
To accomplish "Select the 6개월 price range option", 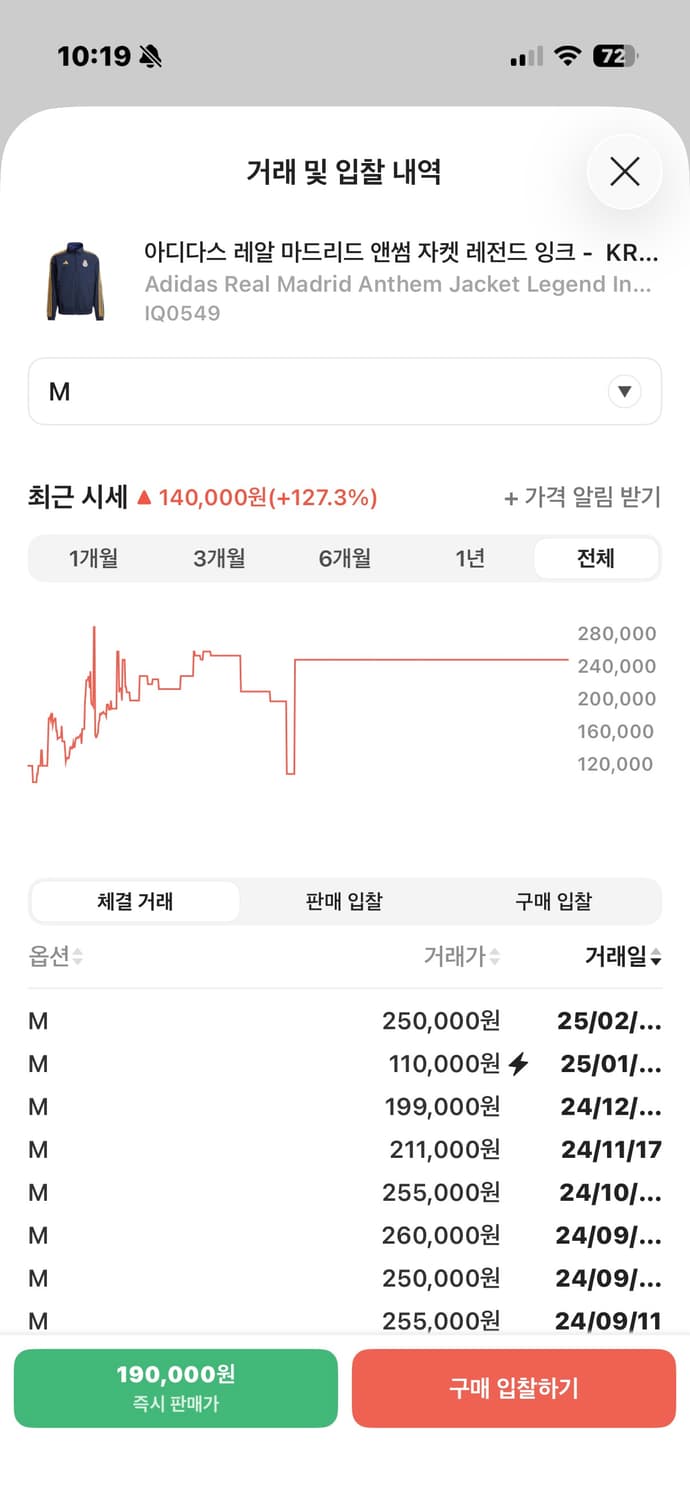I will pos(344,558).
